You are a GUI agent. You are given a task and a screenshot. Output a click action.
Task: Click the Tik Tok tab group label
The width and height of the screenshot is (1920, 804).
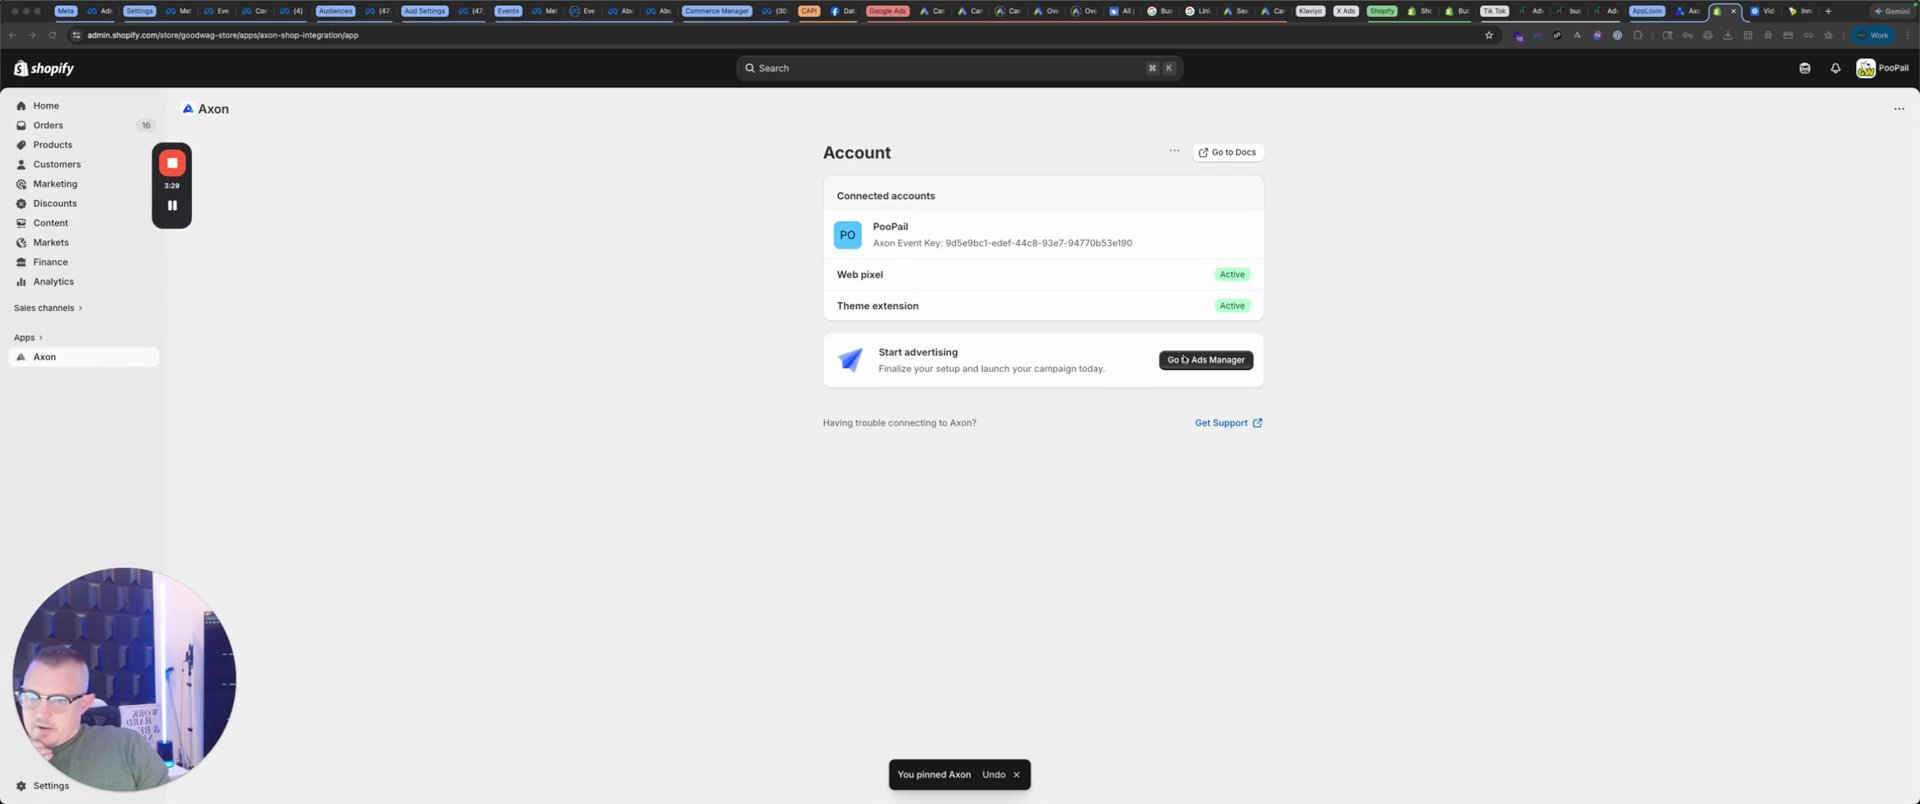point(1494,11)
